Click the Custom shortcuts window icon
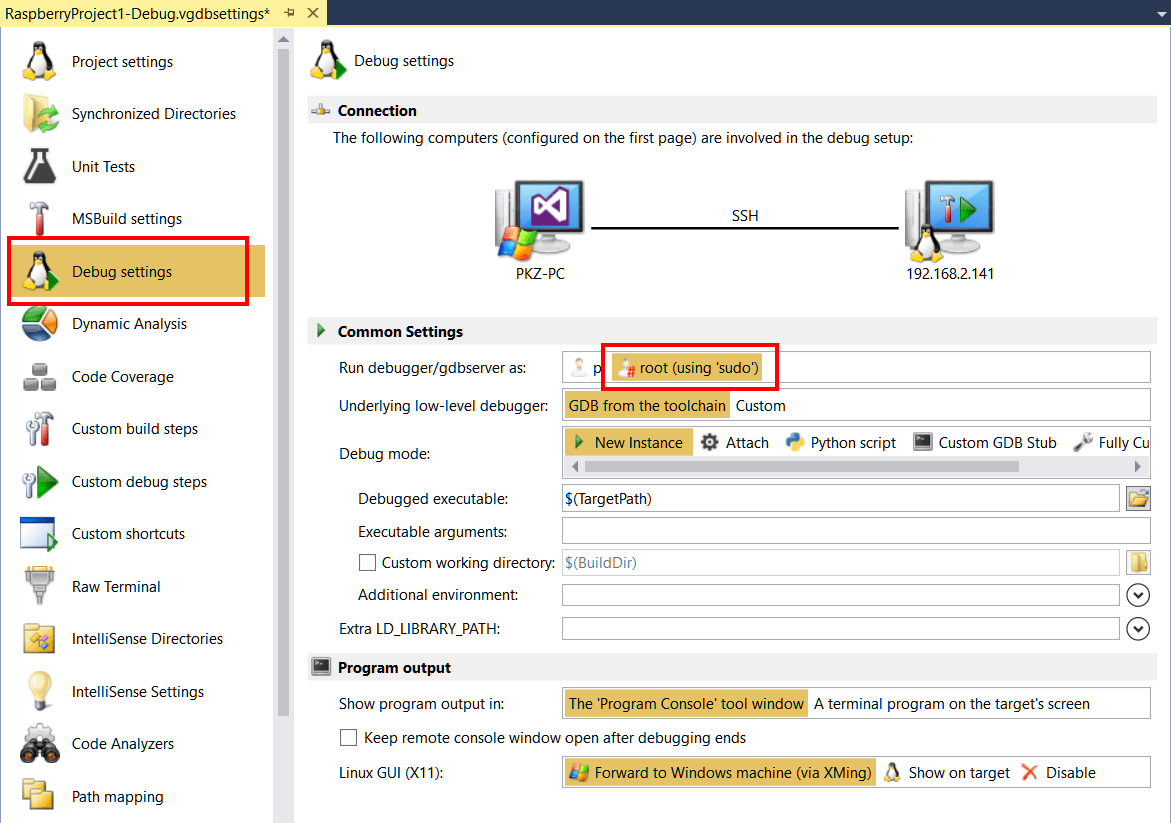Image resolution: width=1171 pixels, height=823 pixels. tap(39, 534)
